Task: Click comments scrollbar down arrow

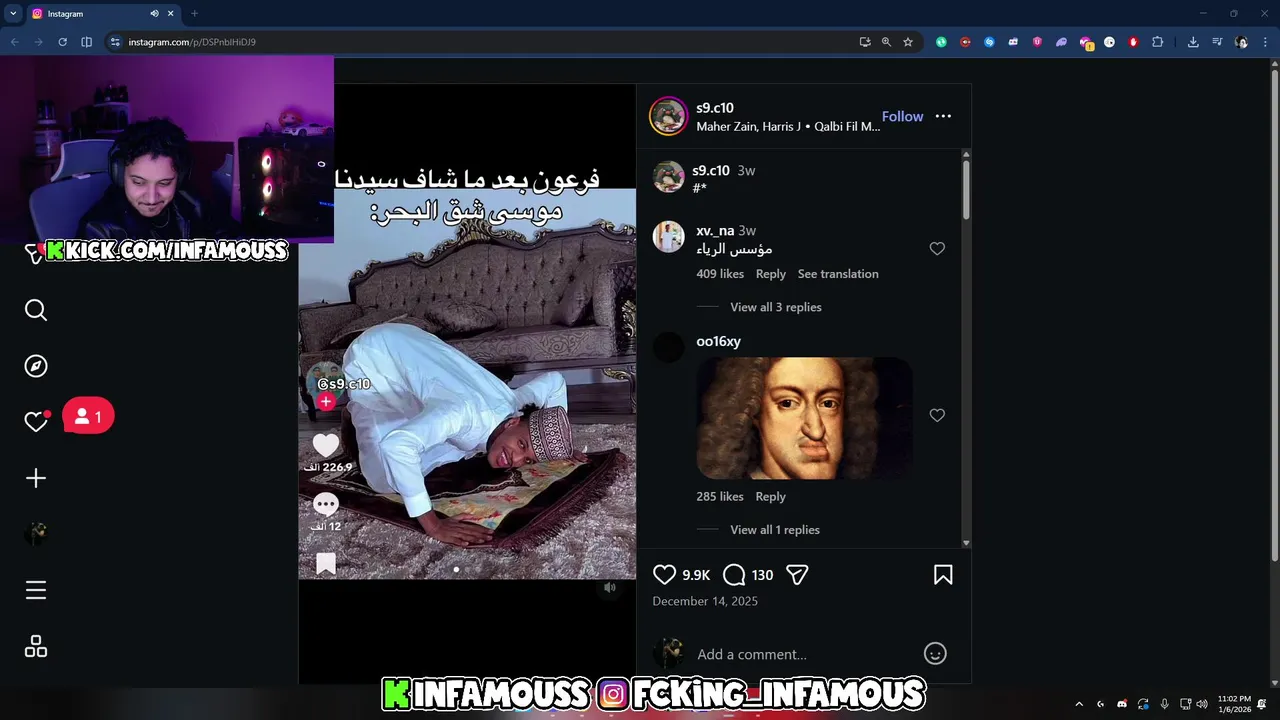Action: coord(966,543)
